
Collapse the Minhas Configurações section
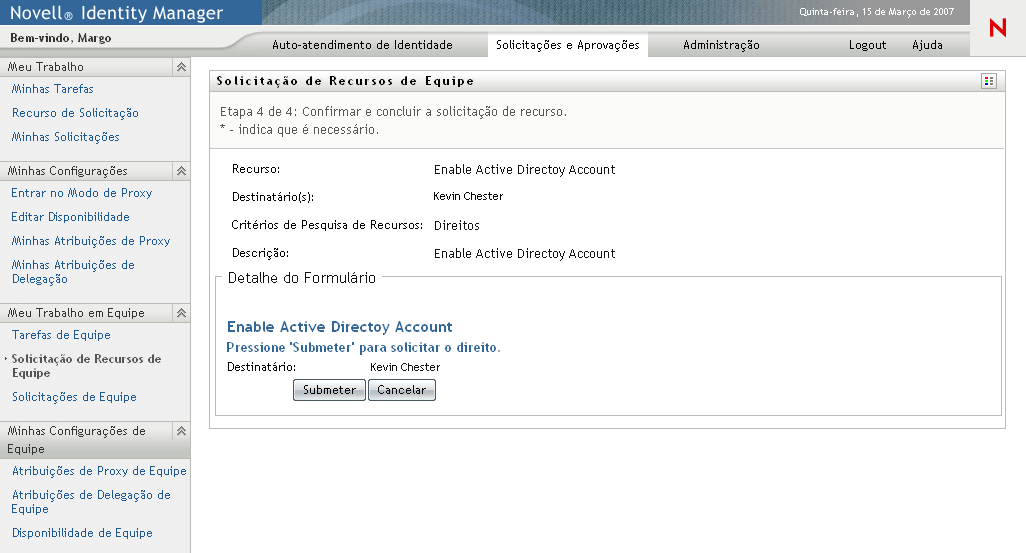point(181,171)
